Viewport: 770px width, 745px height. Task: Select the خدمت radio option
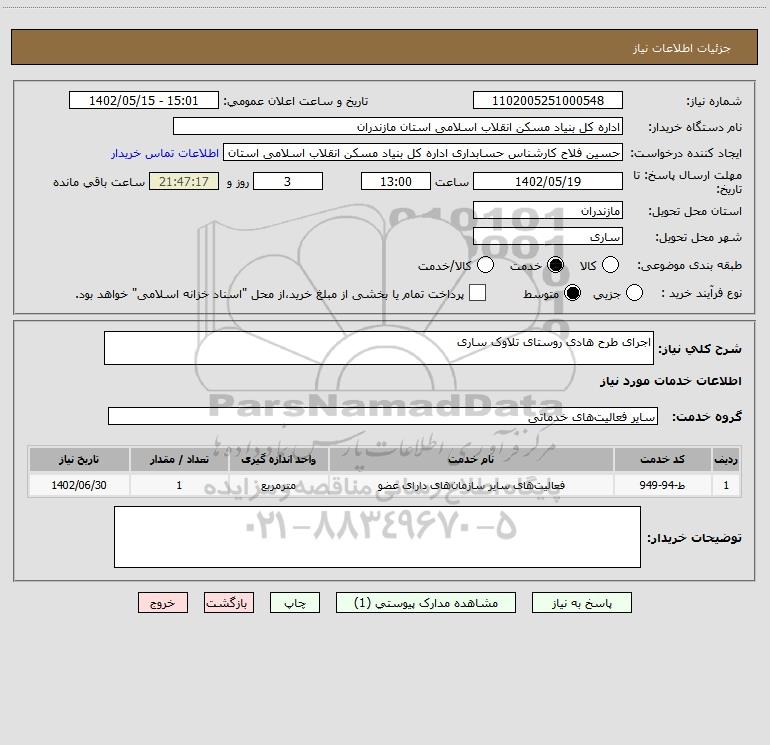[x=555, y=265]
